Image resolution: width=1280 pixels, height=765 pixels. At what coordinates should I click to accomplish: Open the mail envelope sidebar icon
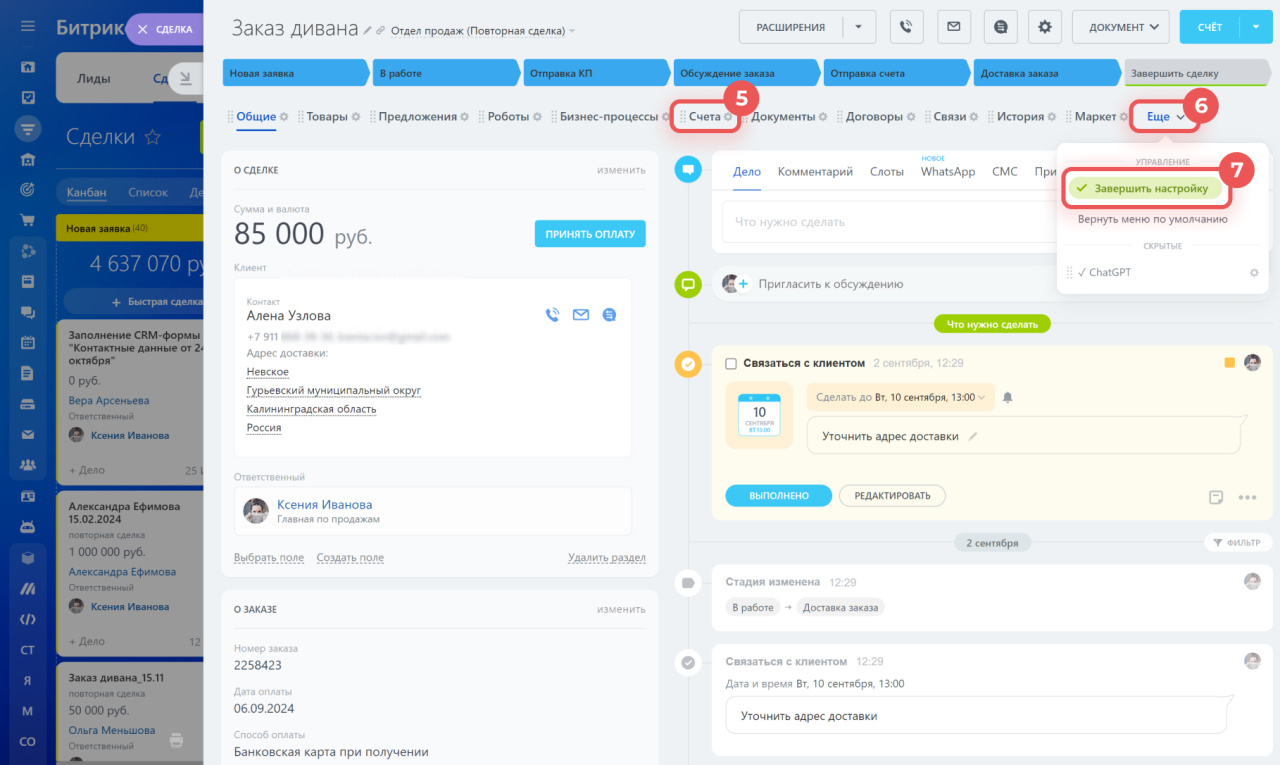click(x=28, y=434)
